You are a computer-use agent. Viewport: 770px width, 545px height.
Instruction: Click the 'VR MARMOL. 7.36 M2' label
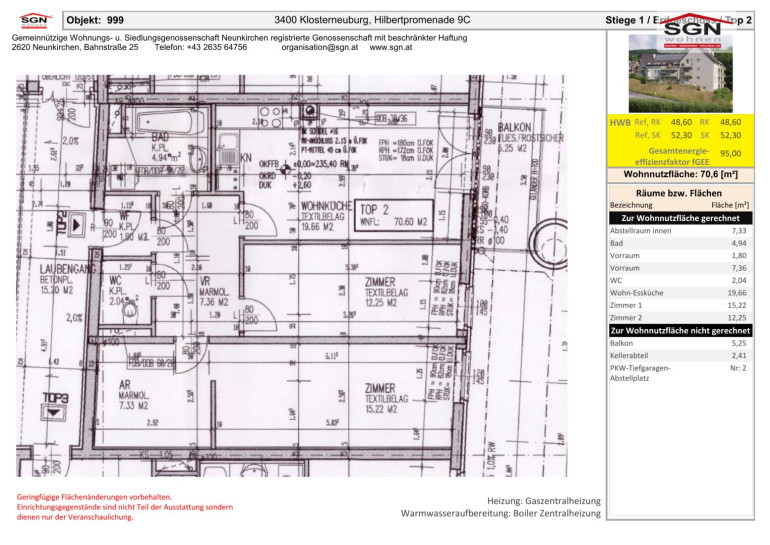(x=214, y=291)
